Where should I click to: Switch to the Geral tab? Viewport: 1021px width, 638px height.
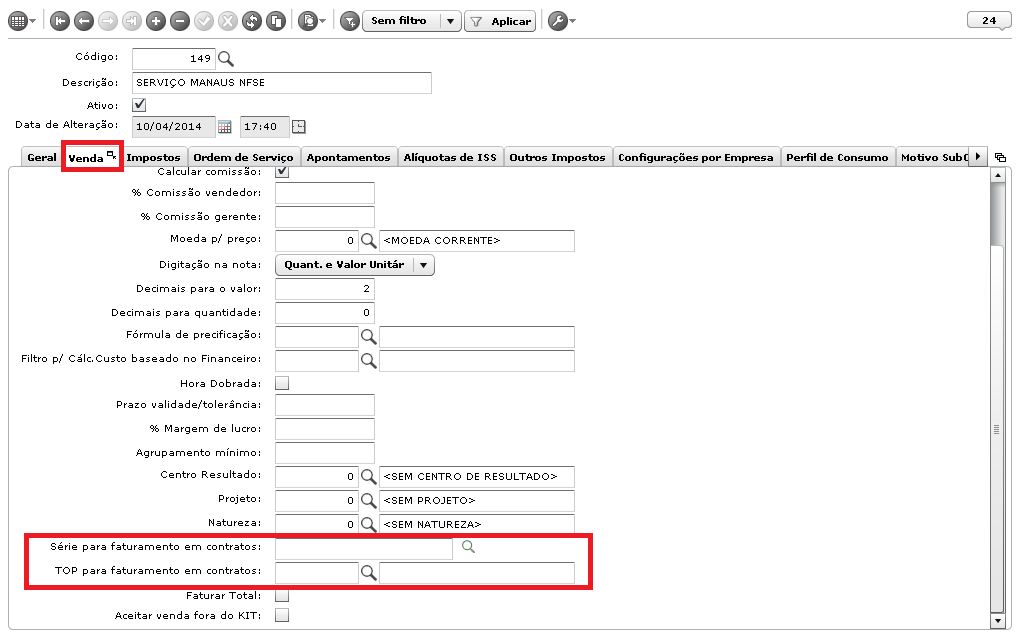coord(42,158)
